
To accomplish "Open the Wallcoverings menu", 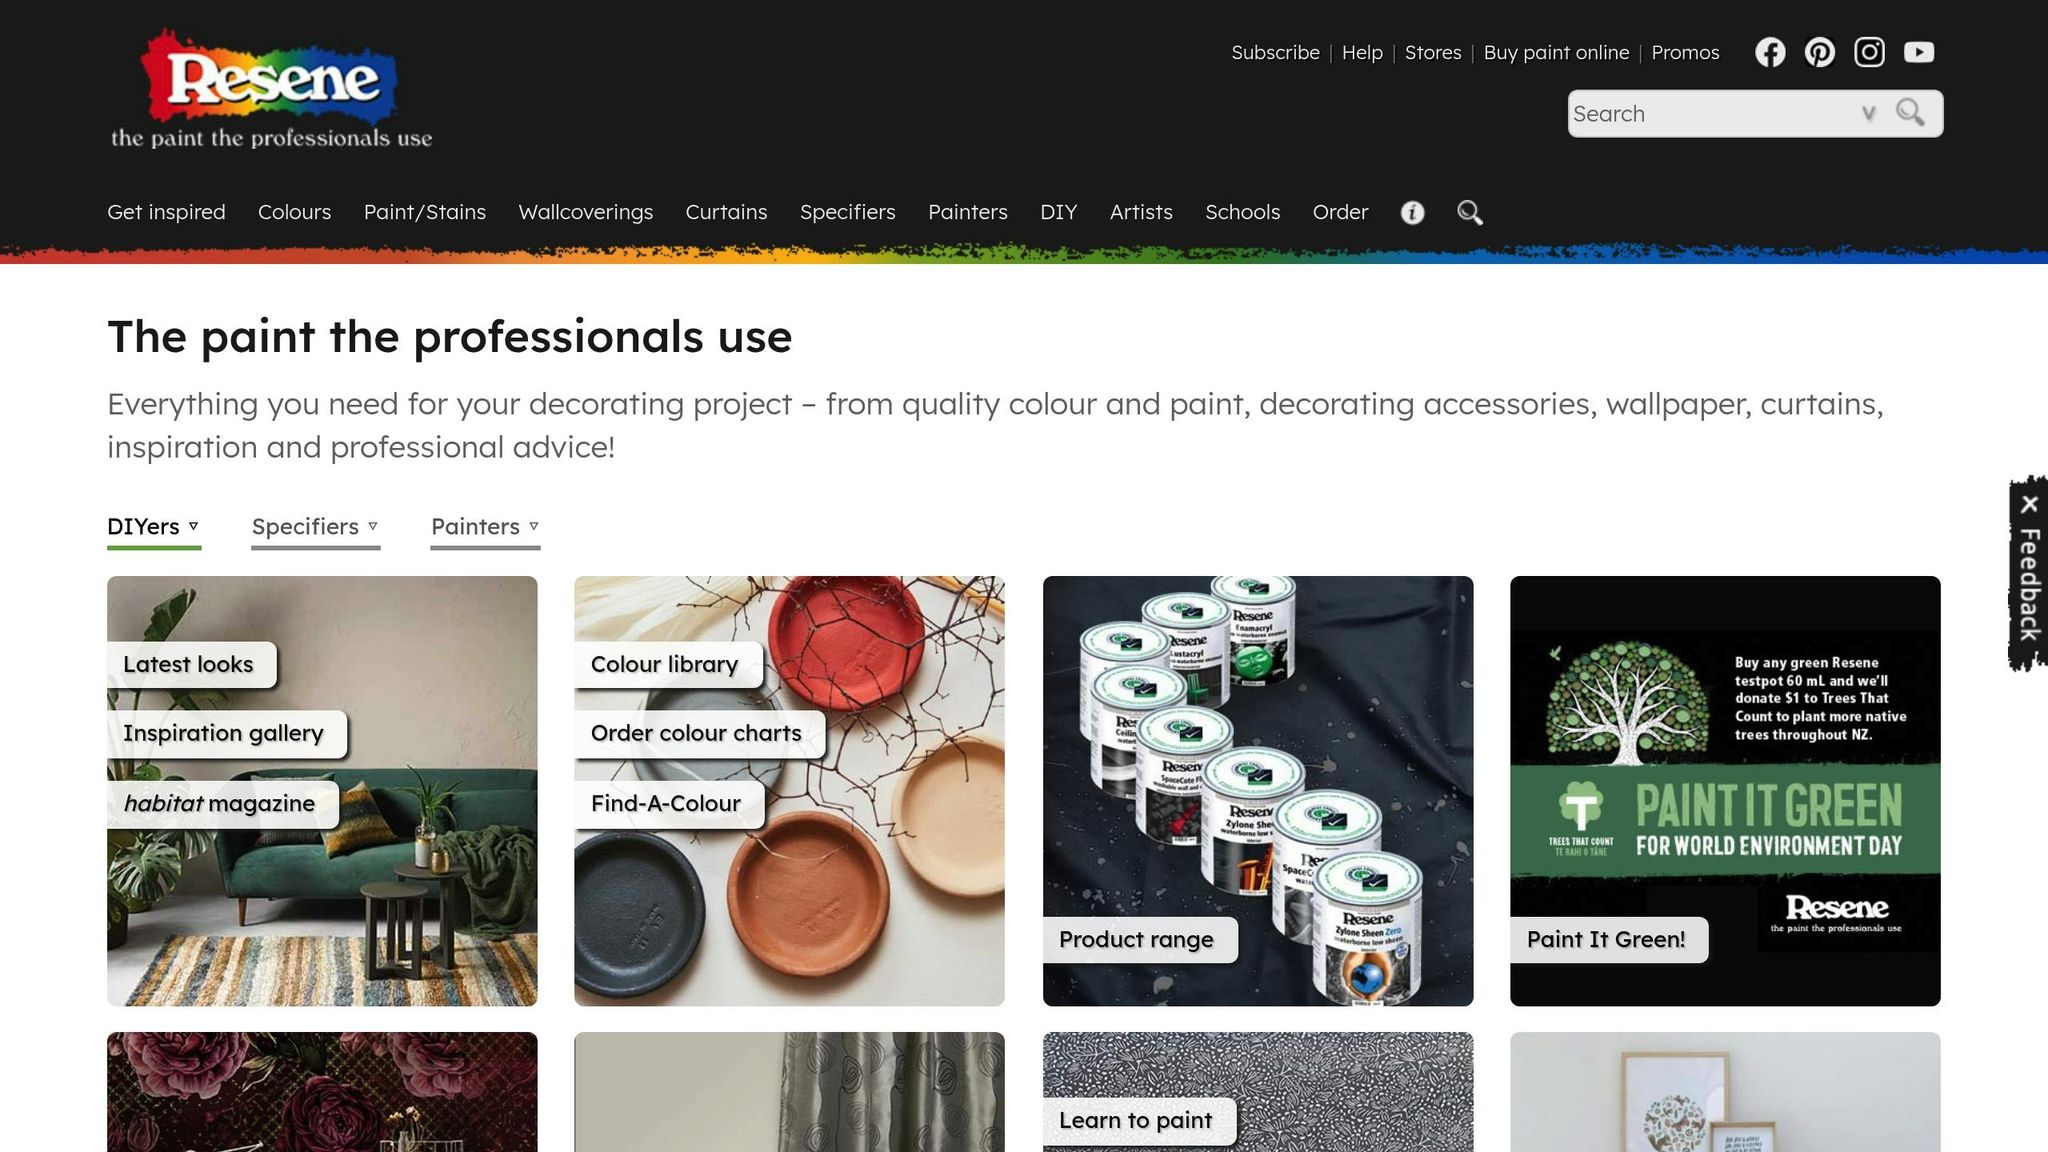I will click(x=585, y=212).
